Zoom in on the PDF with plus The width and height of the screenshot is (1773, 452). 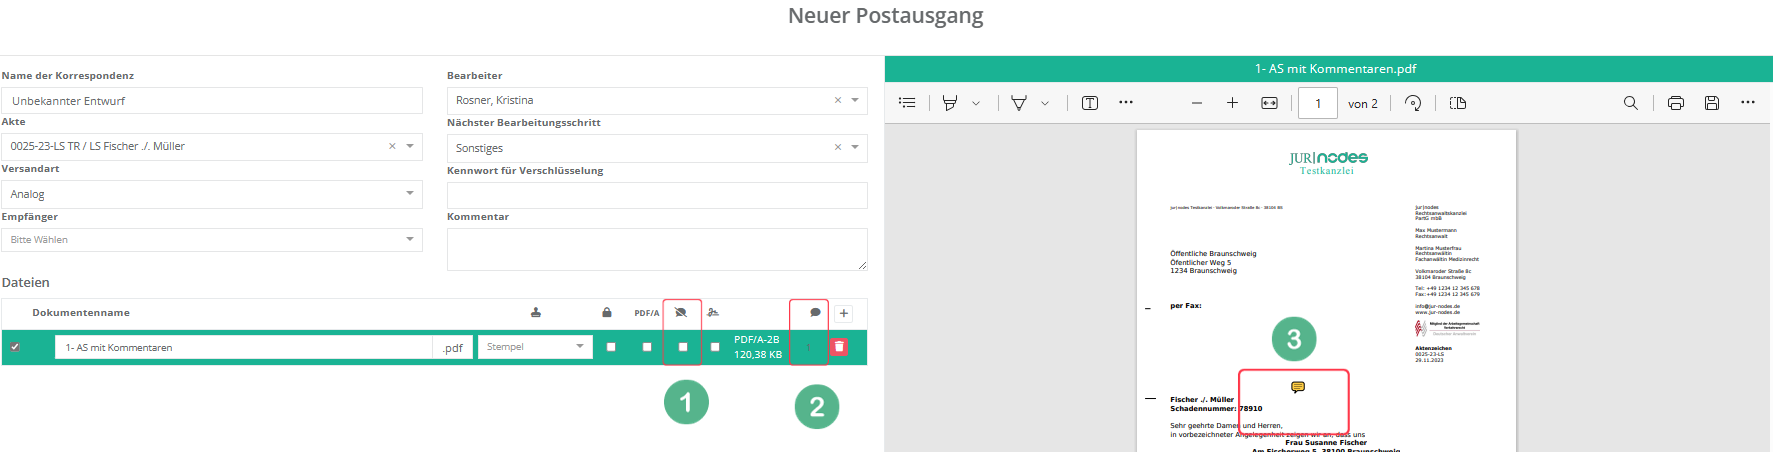(1232, 103)
